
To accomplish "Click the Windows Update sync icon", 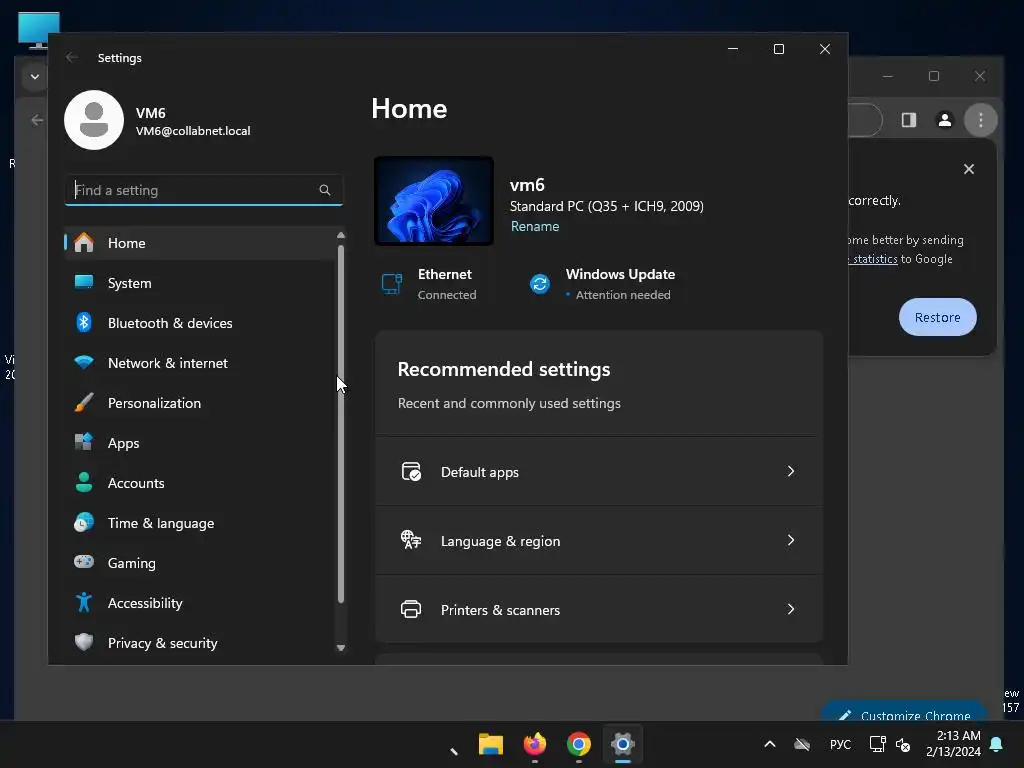I will [x=539, y=284].
